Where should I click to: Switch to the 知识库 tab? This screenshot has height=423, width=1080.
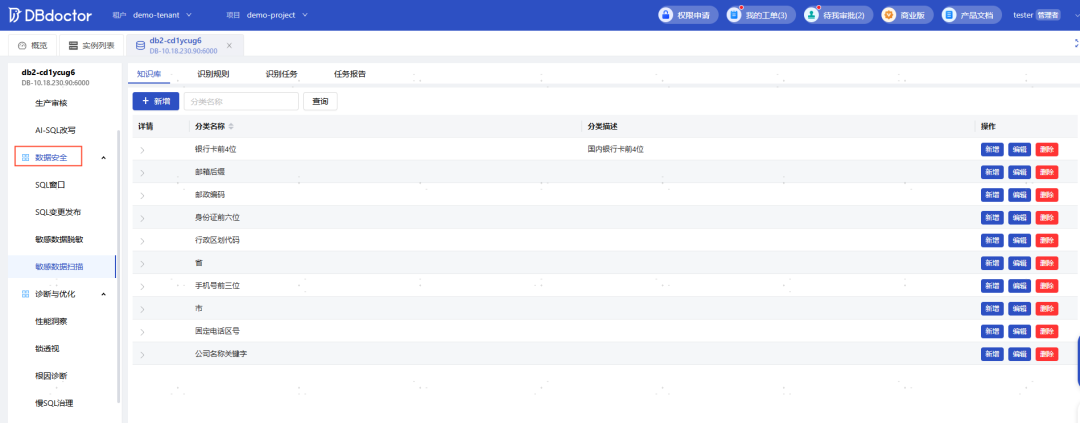click(149, 74)
